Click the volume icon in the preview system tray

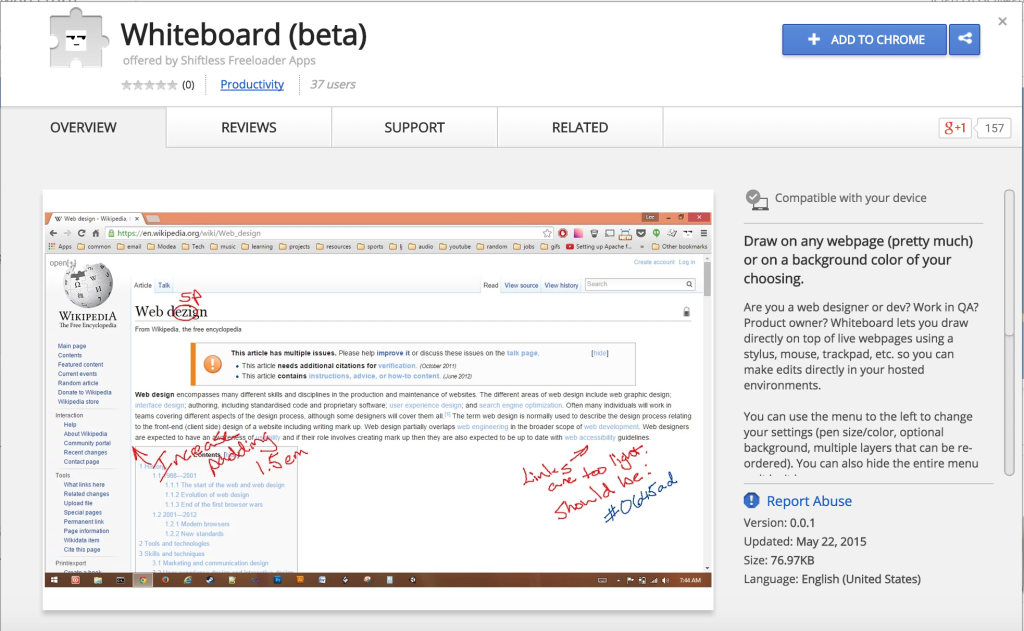click(665, 580)
